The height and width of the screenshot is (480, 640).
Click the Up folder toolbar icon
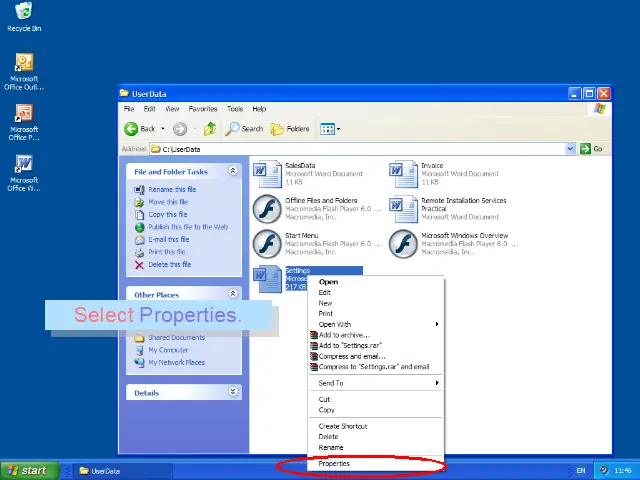[x=210, y=129]
